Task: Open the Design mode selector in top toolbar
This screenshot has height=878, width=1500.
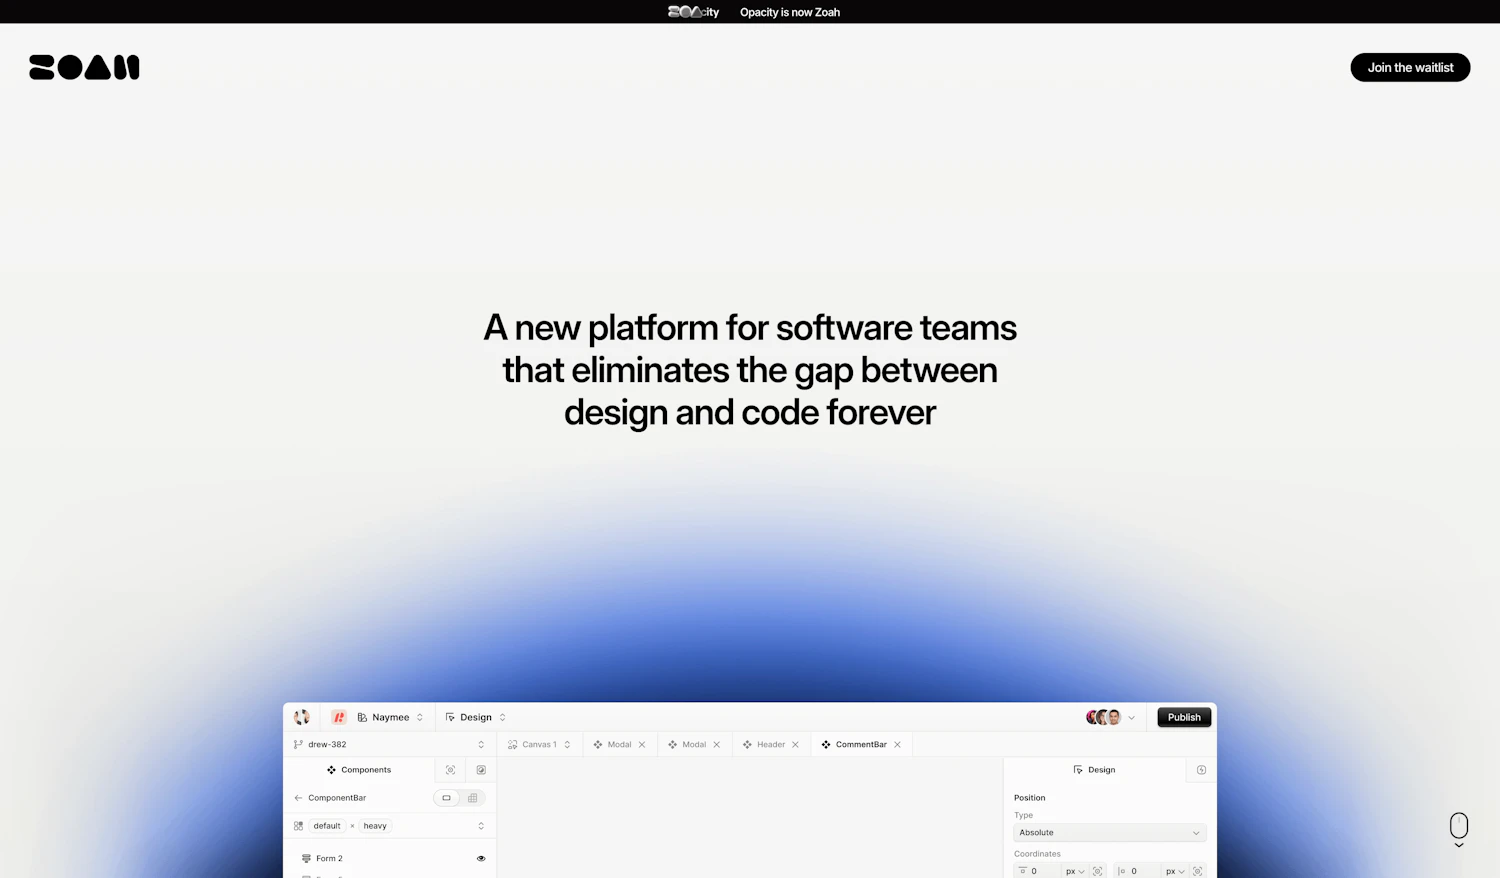Action: click(476, 717)
